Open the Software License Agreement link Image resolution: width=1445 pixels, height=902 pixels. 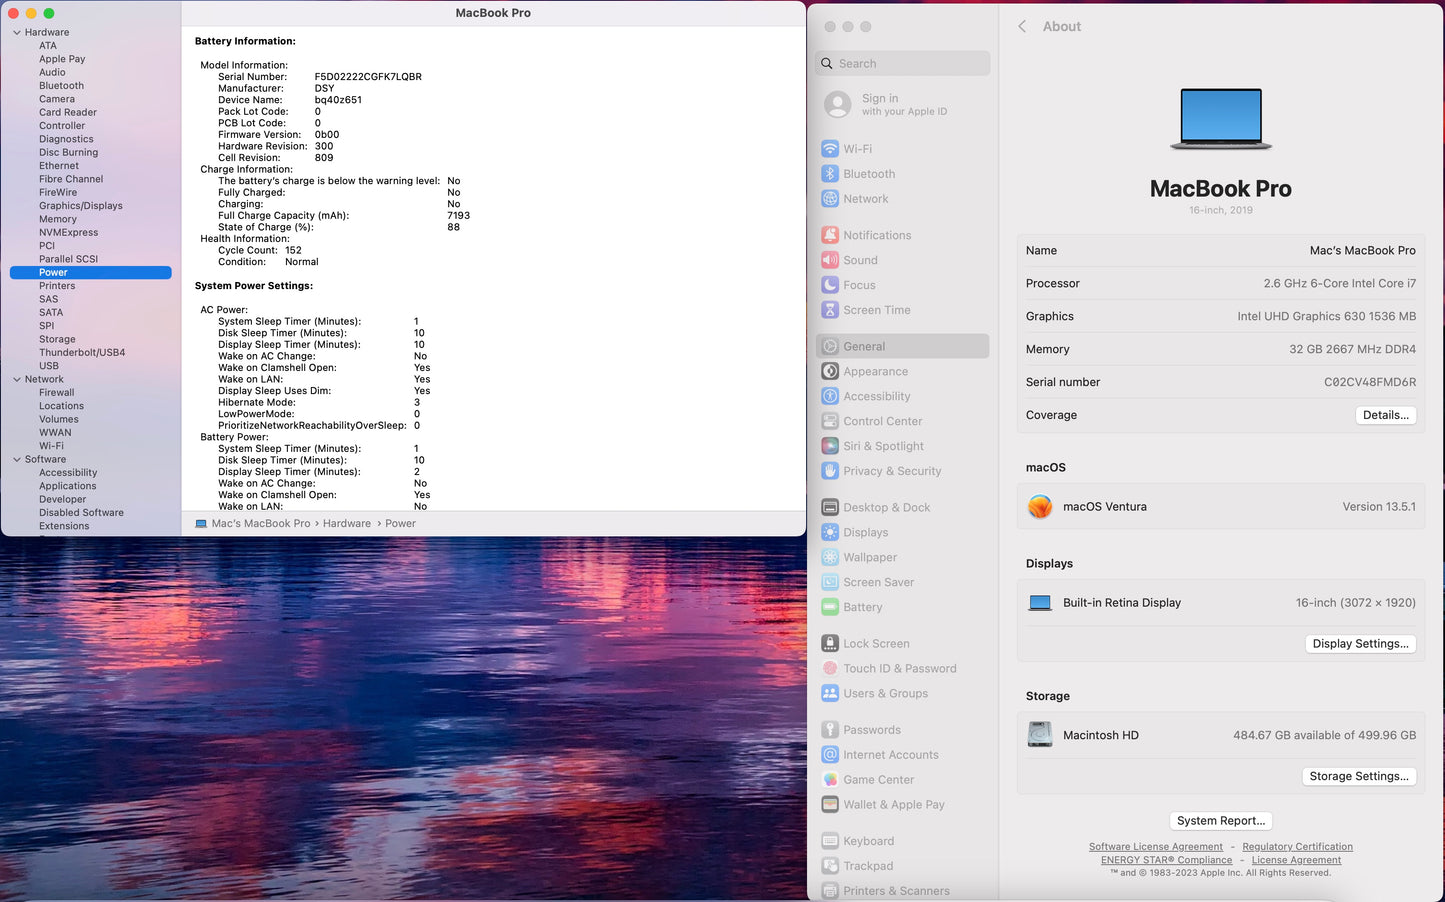pos(1155,847)
